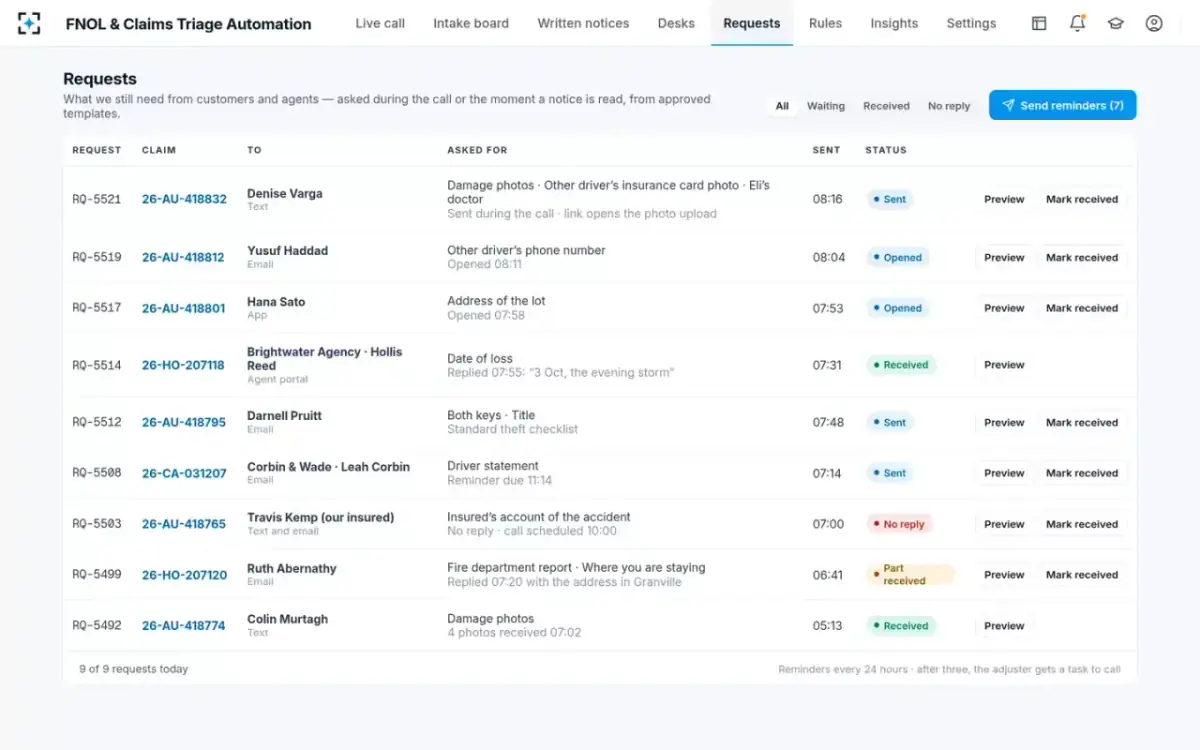Click the No reply status badge

[x=899, y=524]
